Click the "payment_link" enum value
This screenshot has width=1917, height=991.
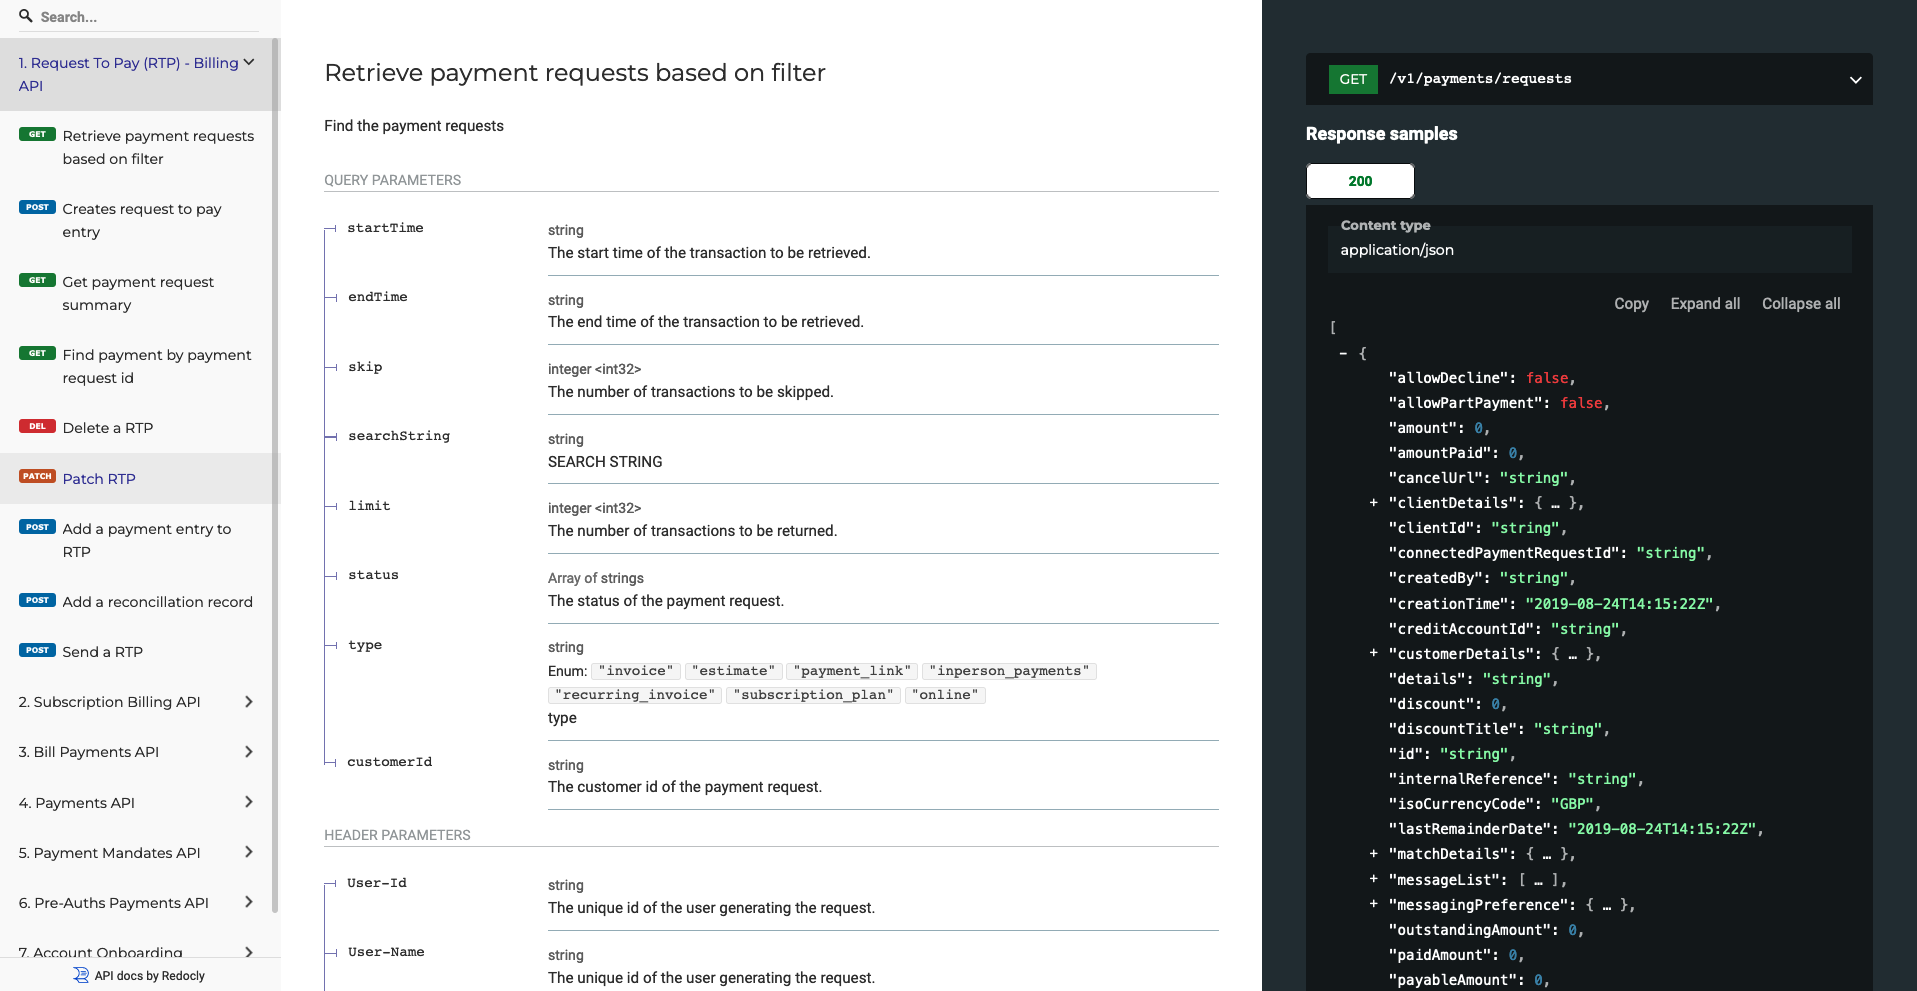click(x=852, y=671)
